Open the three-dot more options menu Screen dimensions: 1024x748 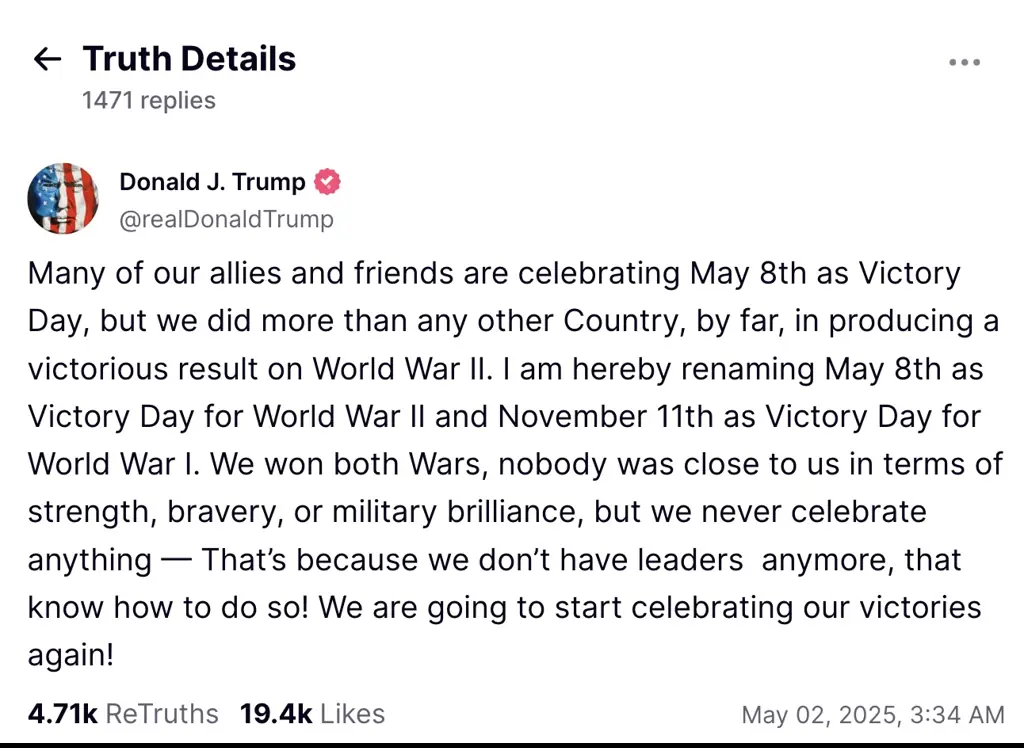pos(964,62)
